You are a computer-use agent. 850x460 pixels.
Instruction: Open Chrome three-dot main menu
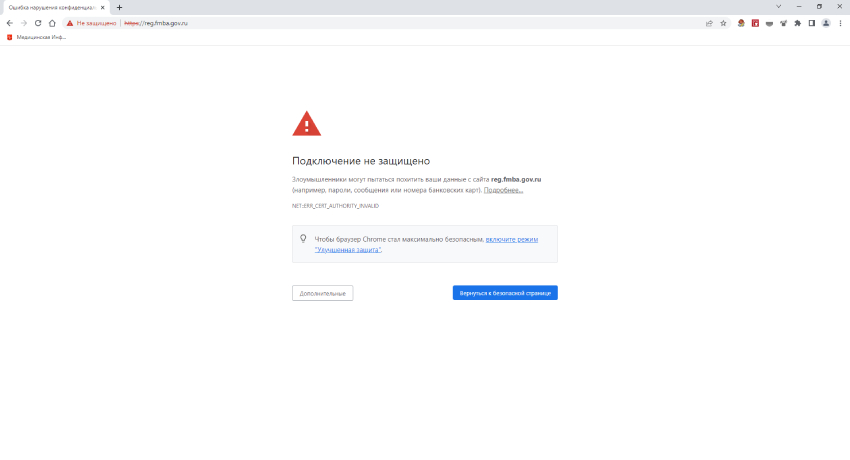point(840,23)
